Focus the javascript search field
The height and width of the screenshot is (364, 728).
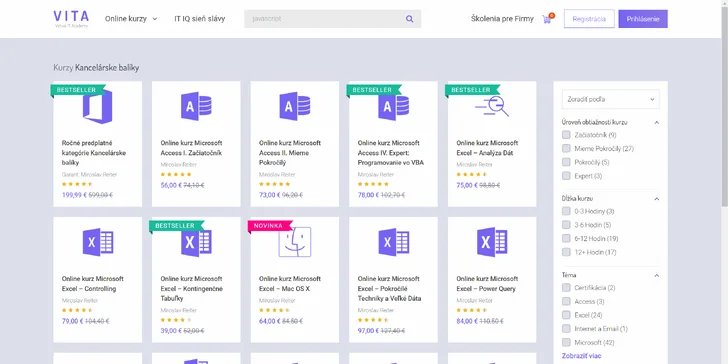[x=332, y=19]
